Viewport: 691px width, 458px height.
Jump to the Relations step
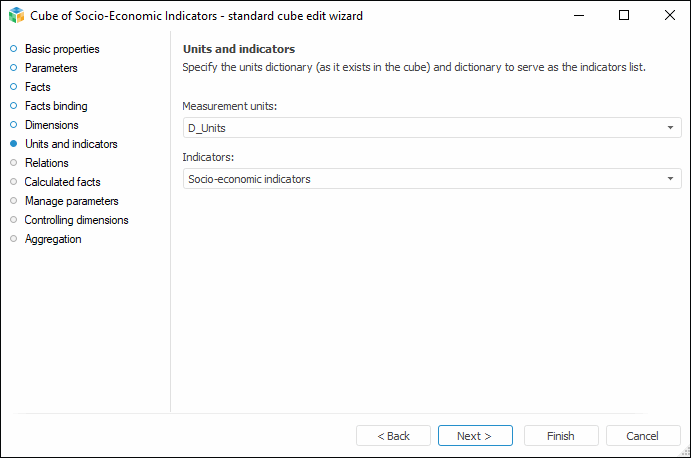coord(47,163)
